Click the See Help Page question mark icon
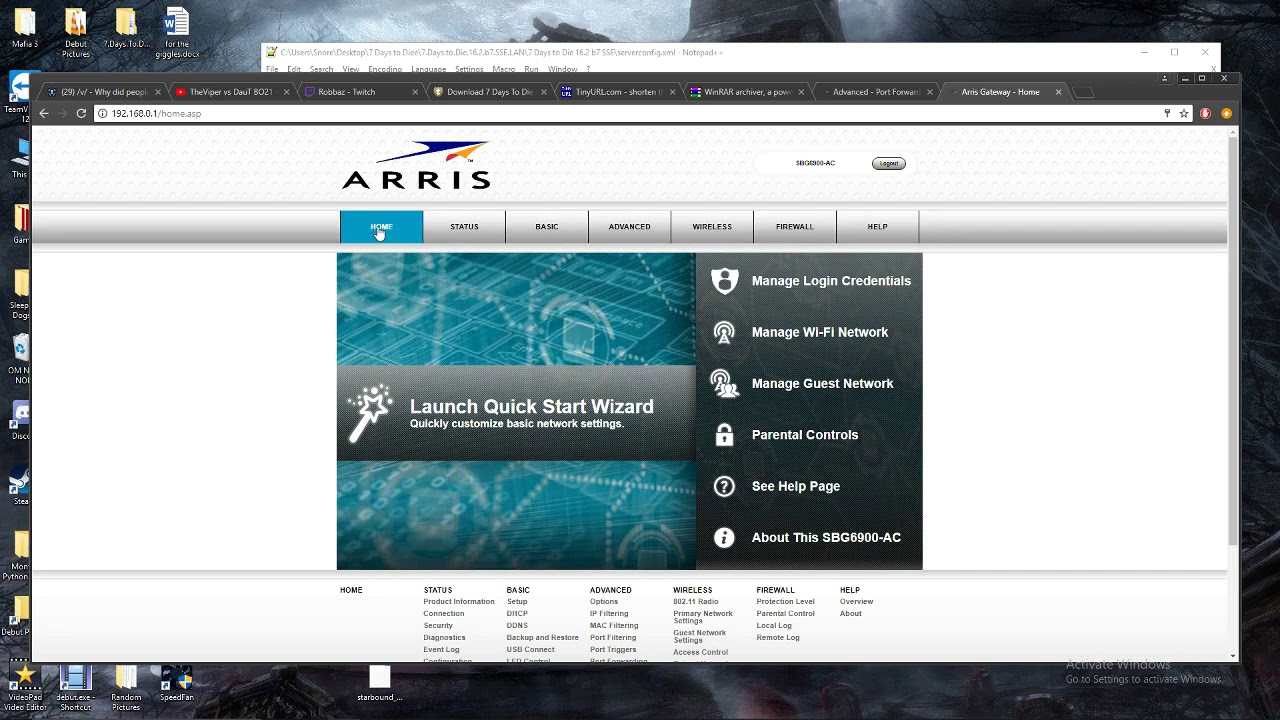Viewport: 1280px width, 720px height. point(724,486)
